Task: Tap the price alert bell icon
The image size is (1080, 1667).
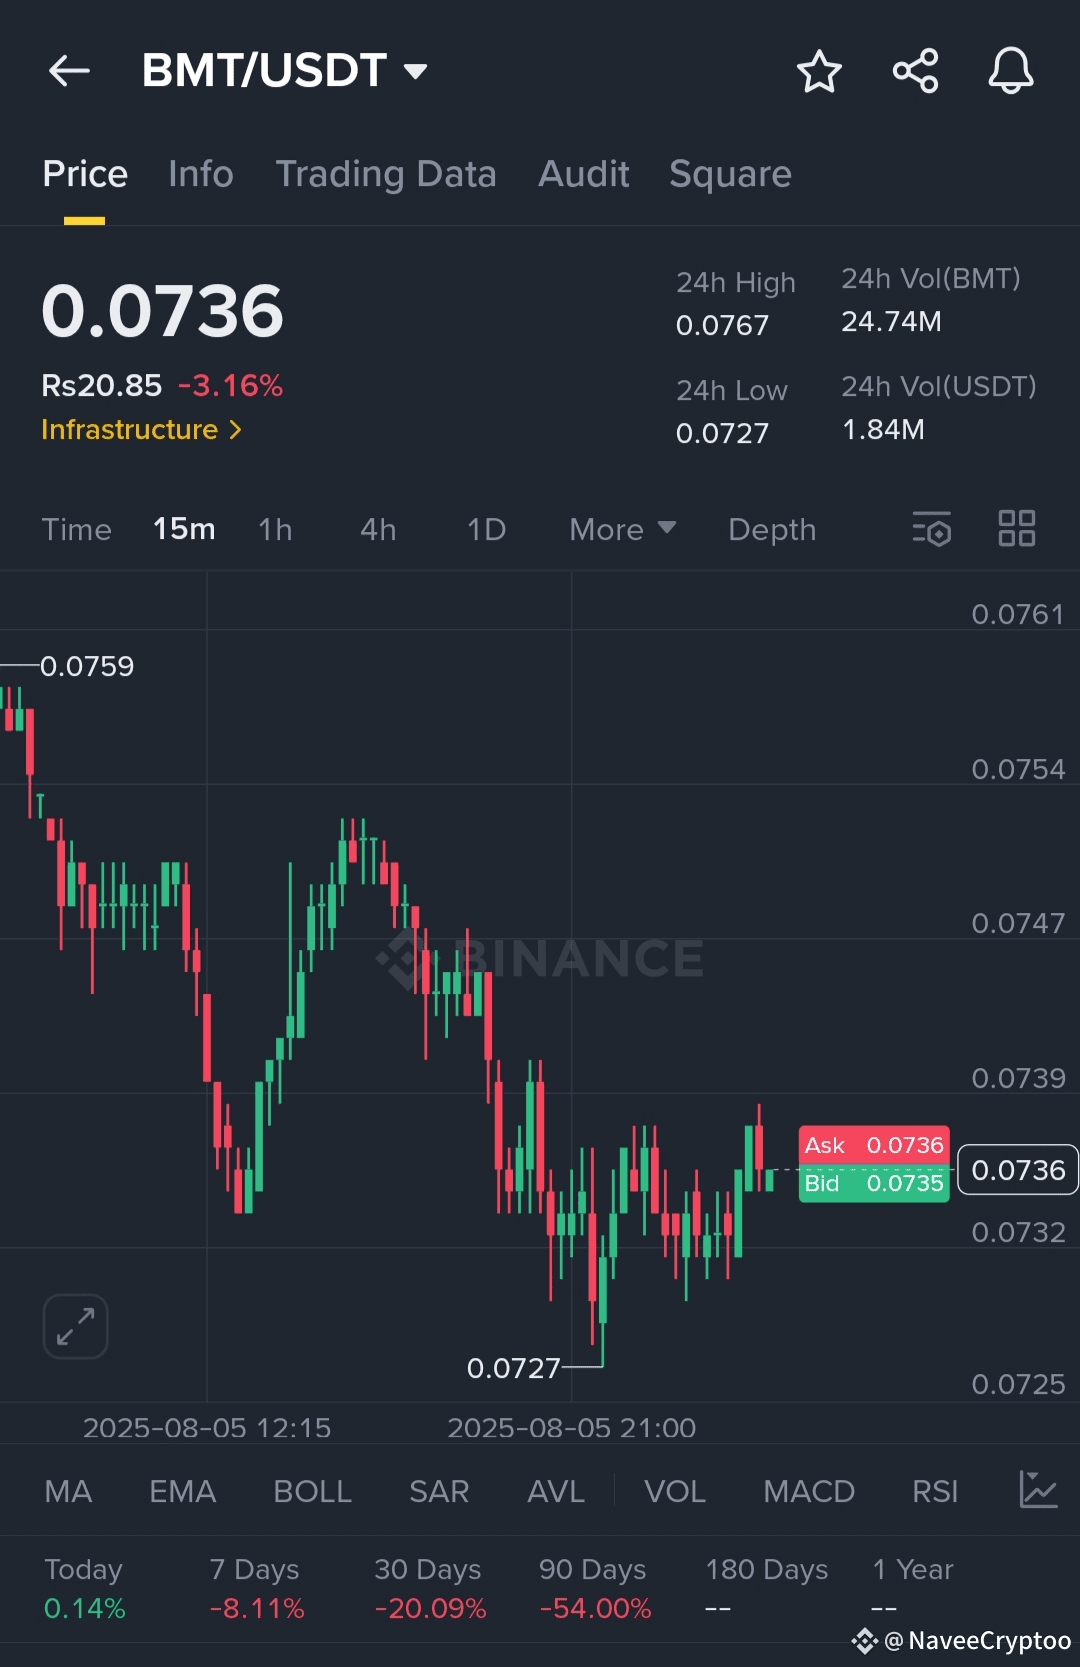Action: [x=1010, y=71]
